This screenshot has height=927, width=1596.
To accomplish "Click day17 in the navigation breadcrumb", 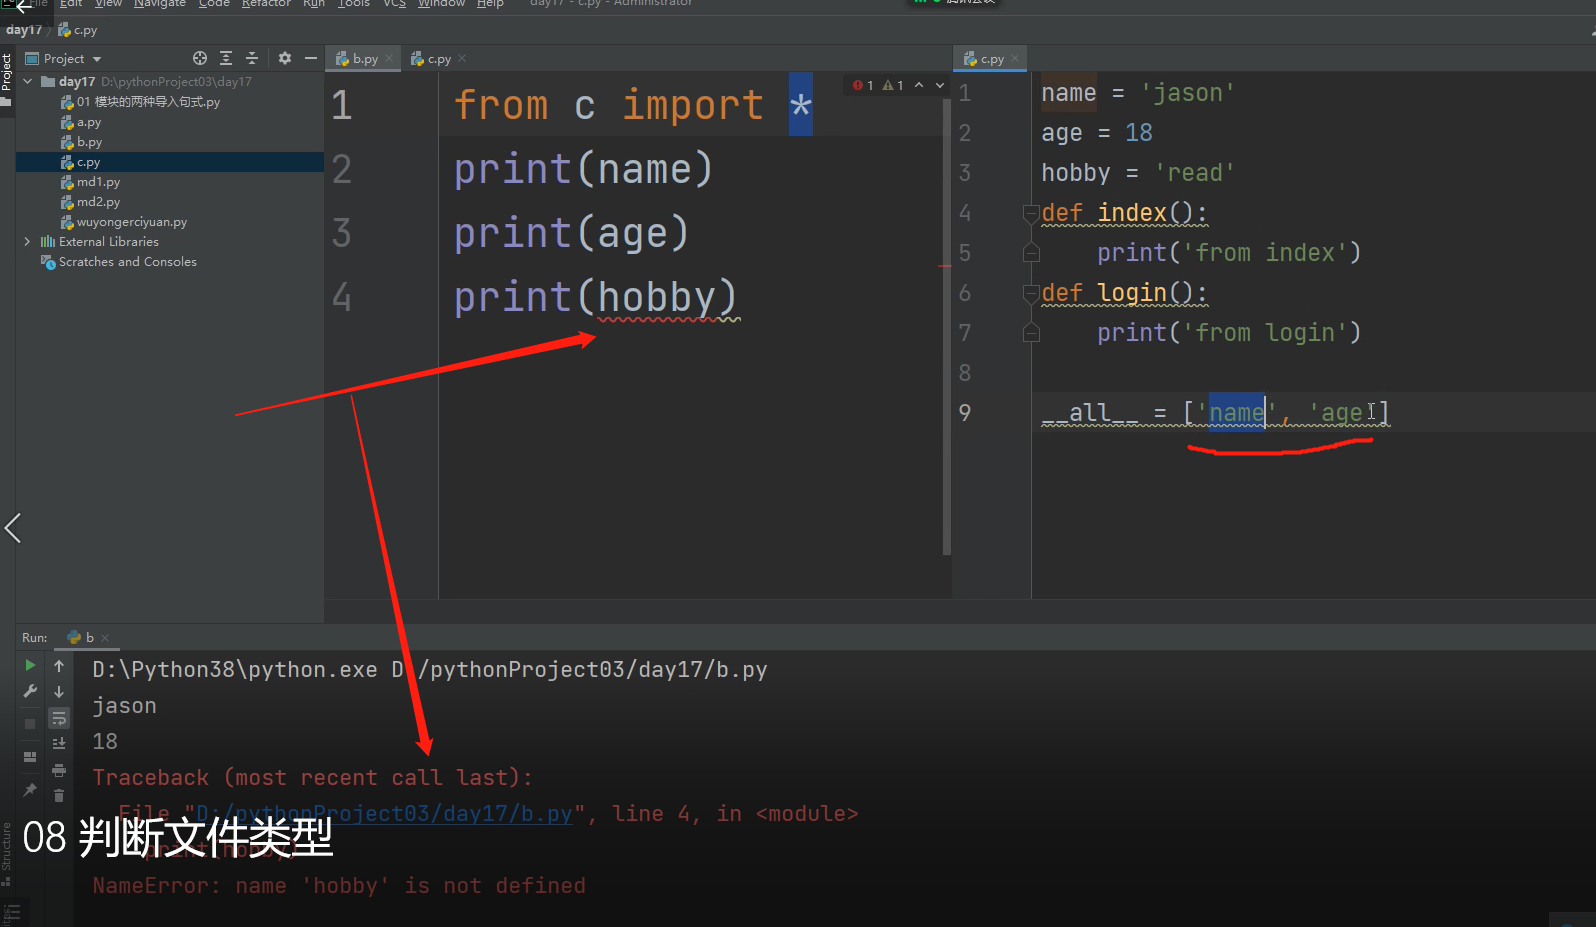I will pos(24,30).
